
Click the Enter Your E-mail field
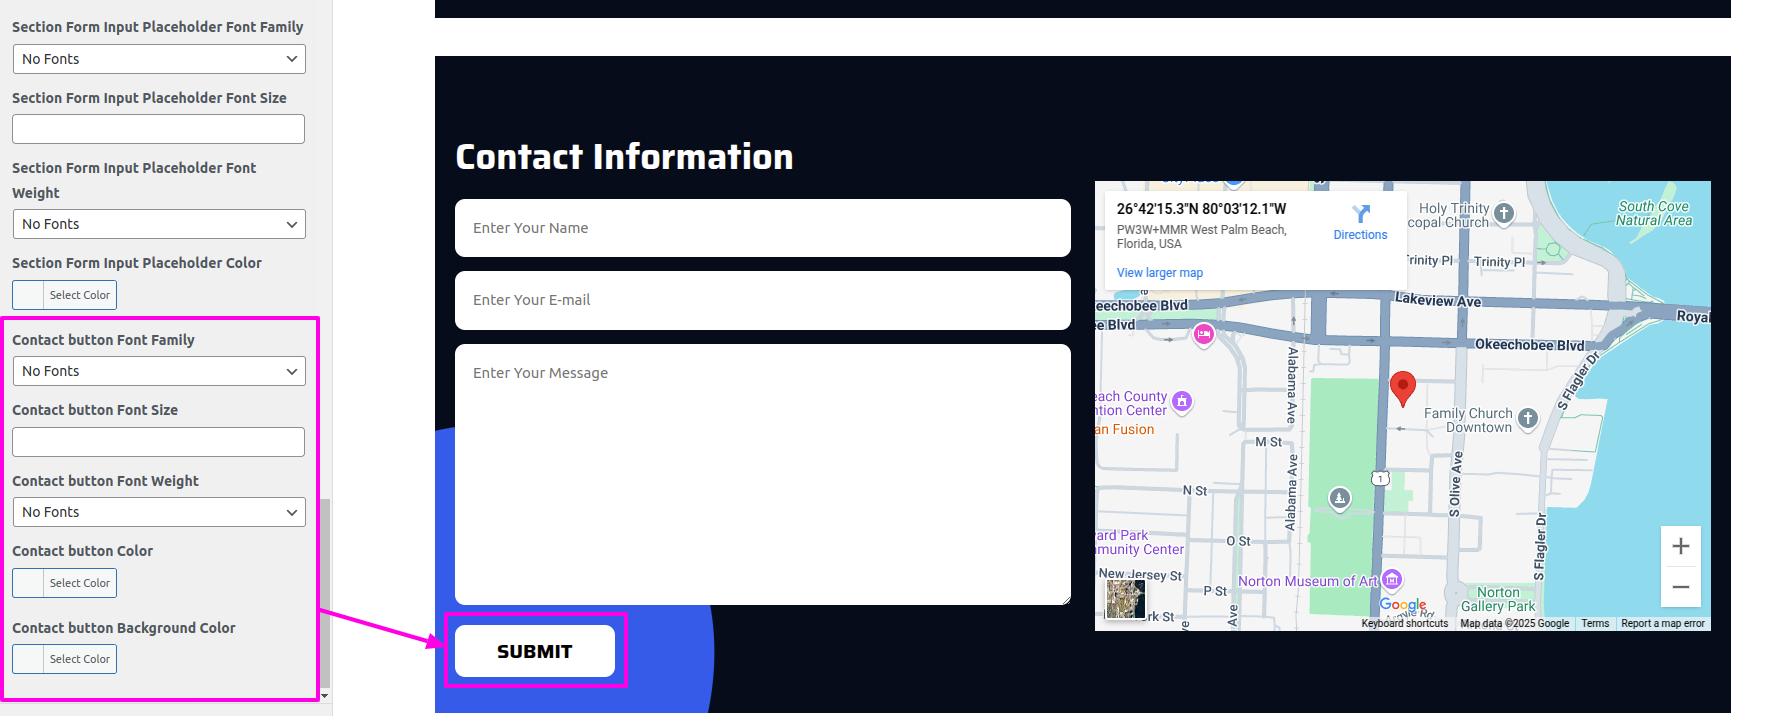[x=763, y=300]
